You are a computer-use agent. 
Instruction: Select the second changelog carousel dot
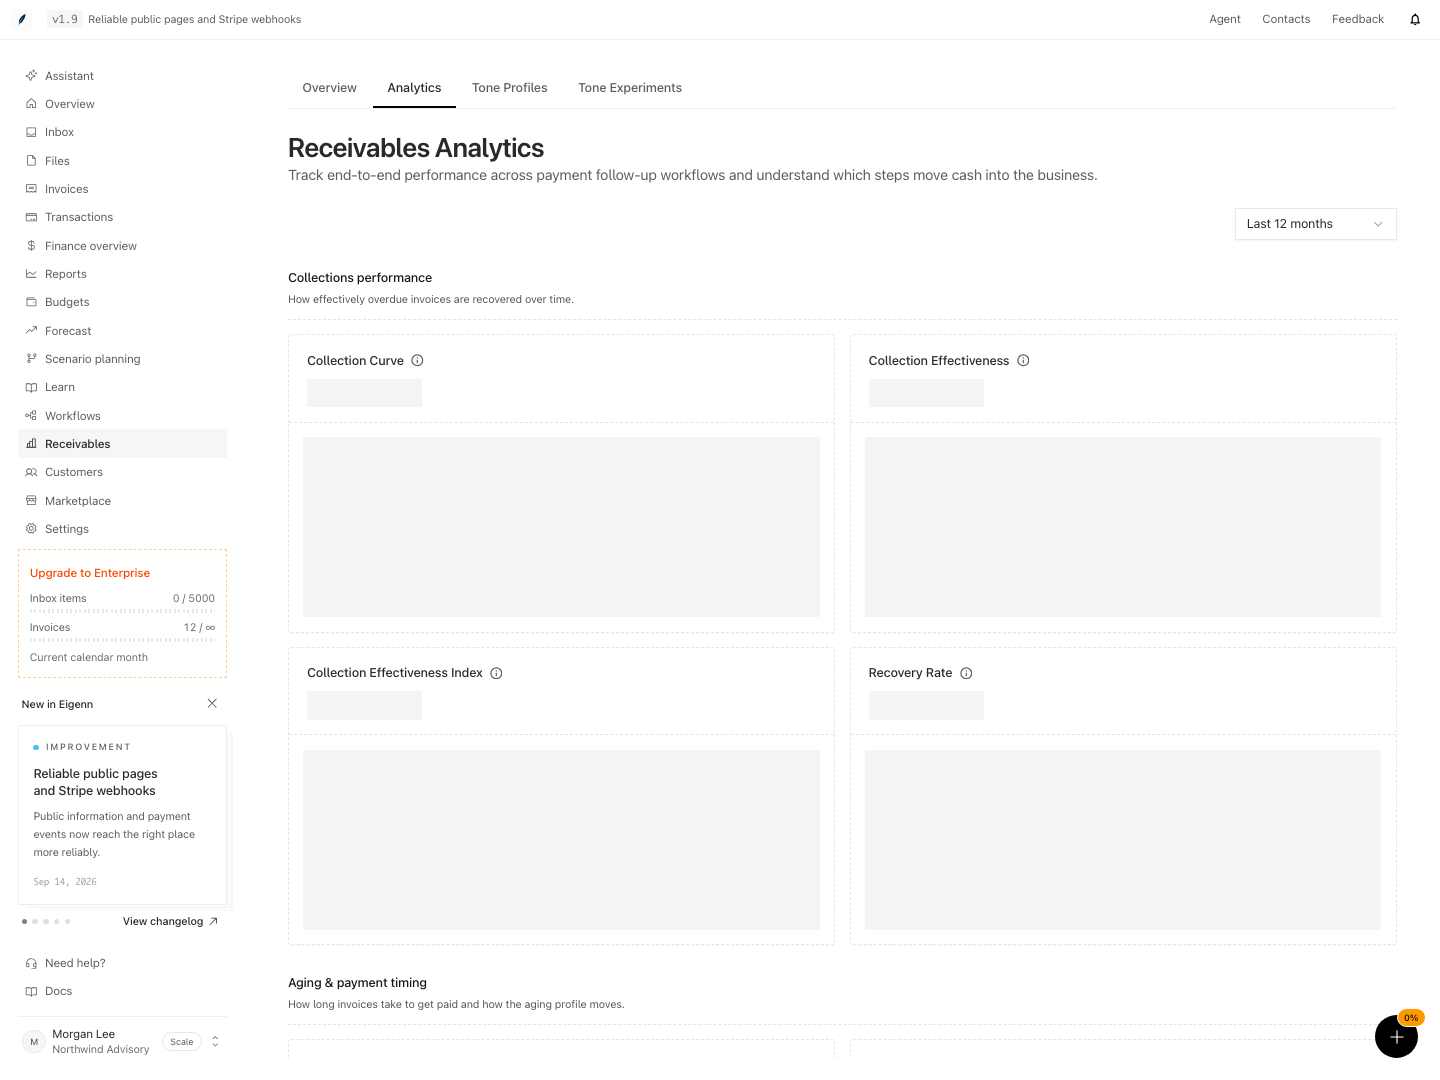(x=35, y=921)
